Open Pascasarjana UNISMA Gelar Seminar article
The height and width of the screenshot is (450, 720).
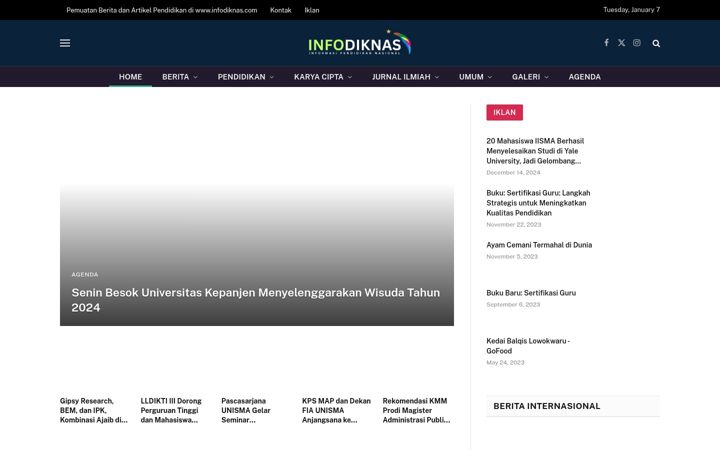246,411
